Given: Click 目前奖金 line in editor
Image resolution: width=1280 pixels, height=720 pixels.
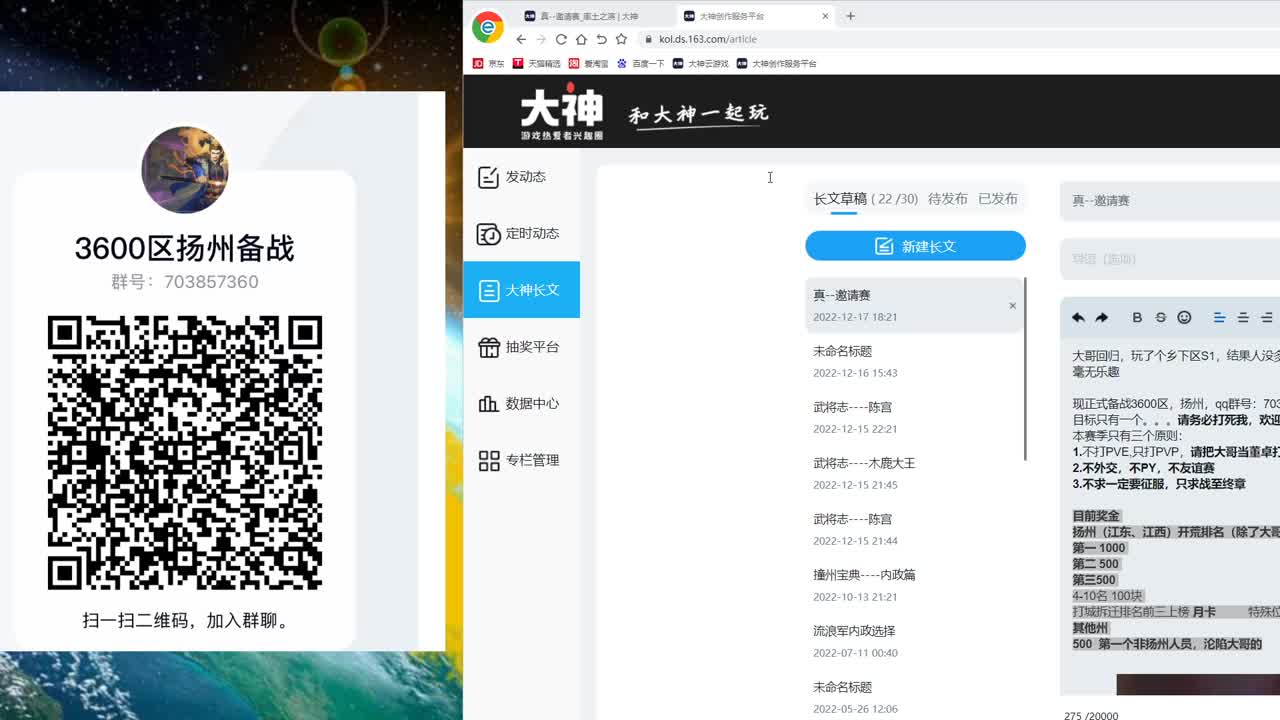Looking at the screenshot, I should click(1096, 516).
